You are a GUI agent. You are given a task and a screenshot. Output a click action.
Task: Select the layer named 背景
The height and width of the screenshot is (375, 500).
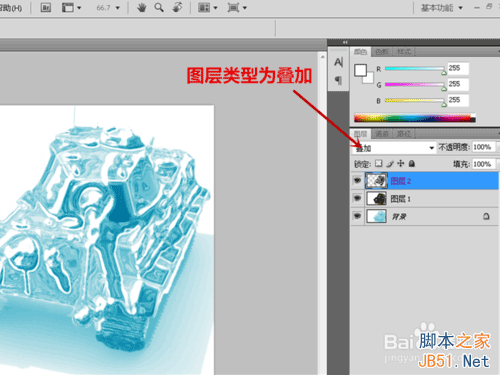pos(425,216)
